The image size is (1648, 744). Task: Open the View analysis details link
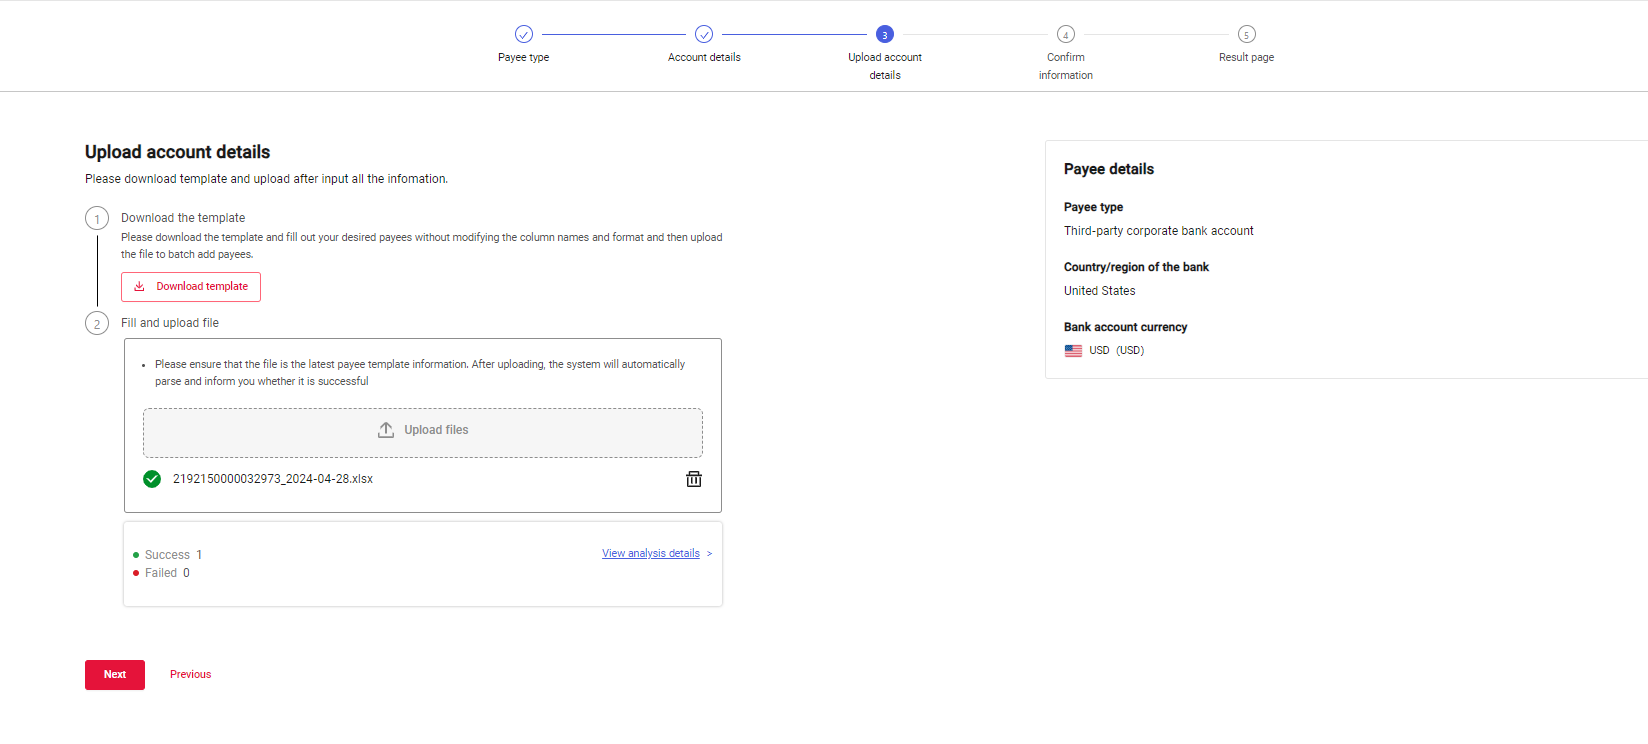tap(650, 554)
